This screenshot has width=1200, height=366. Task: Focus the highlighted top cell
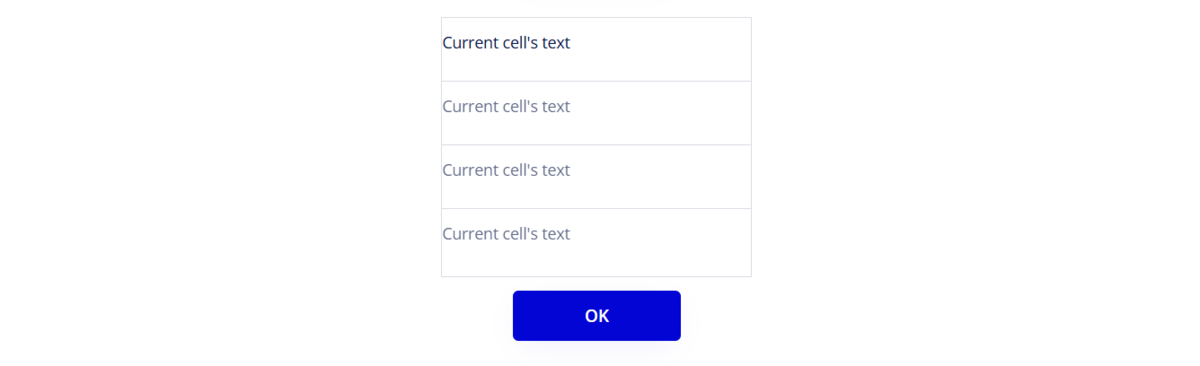click(x=596, y=49)
